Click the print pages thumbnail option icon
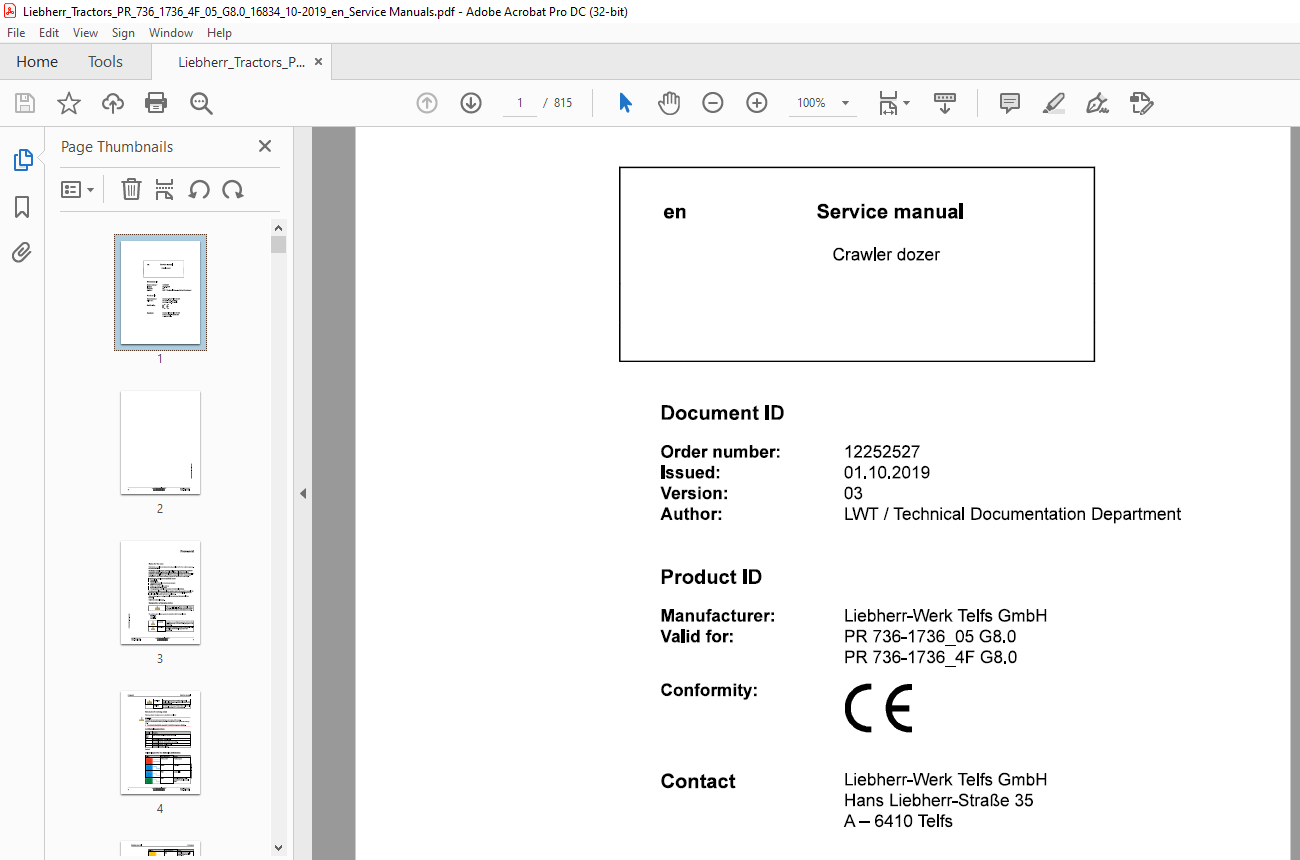The image size is (1300, 860). [x=165, y=189]
